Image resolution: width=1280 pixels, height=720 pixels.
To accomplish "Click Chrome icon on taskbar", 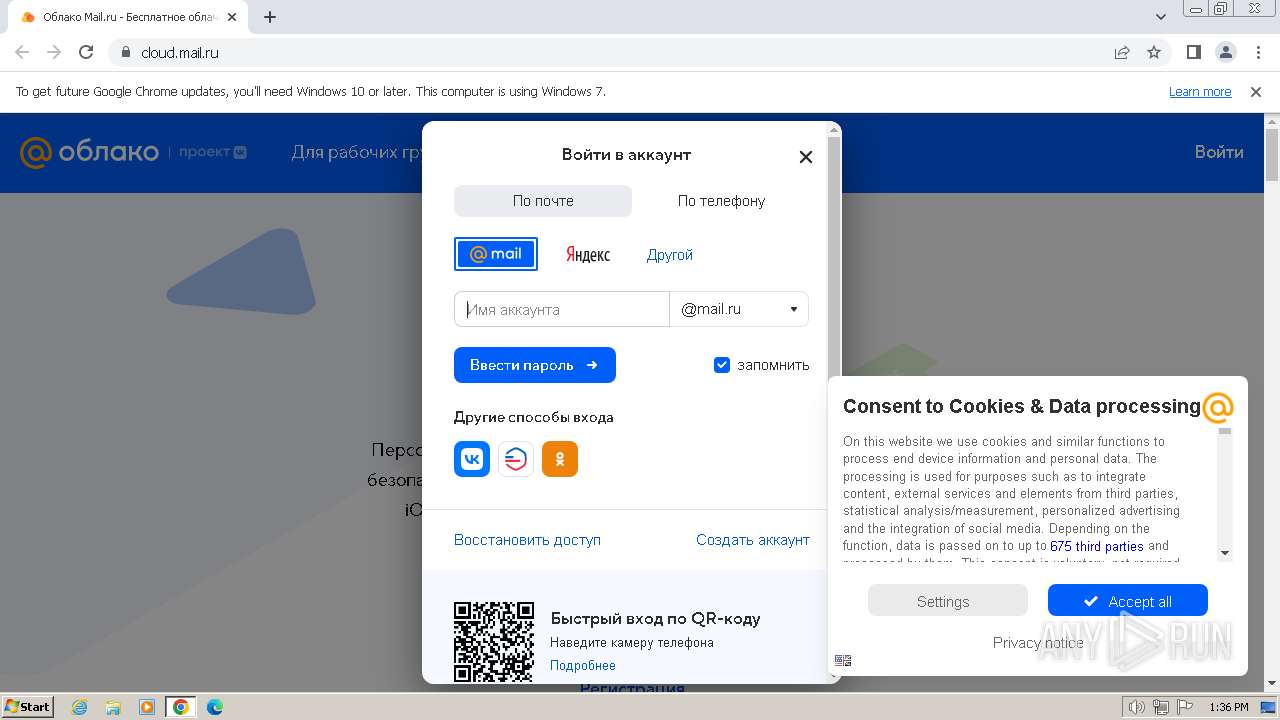I will [x=181, y=707].
